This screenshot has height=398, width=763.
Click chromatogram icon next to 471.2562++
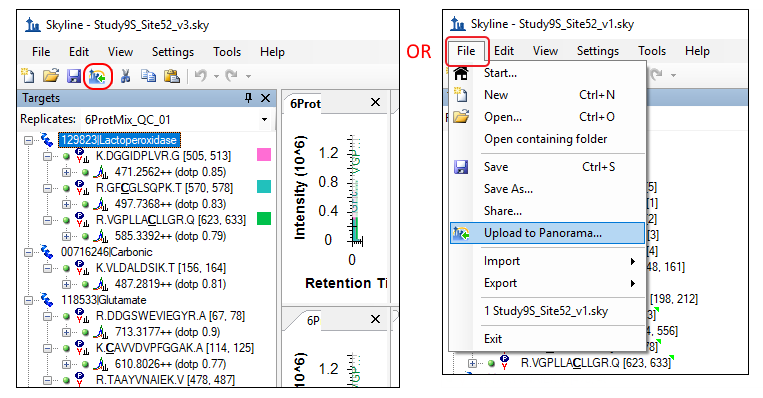[x=101, y=172]
